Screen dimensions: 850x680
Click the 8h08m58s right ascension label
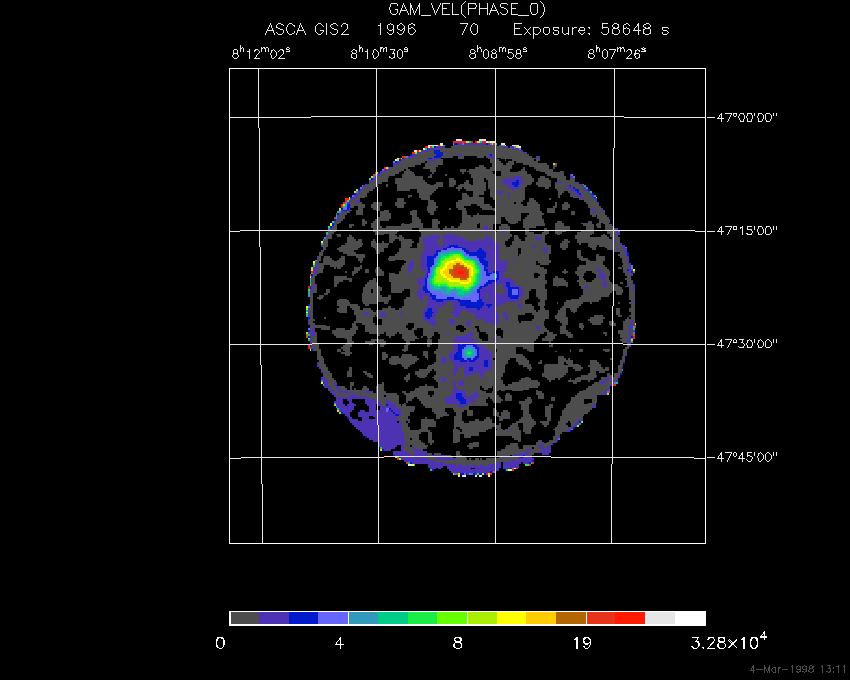coord(498,53)
